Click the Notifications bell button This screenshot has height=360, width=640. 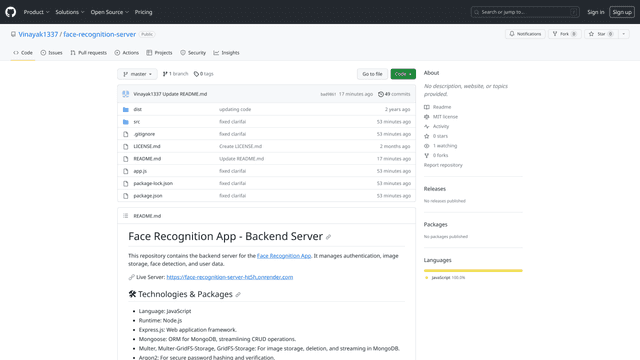click(x=525, y=34)
